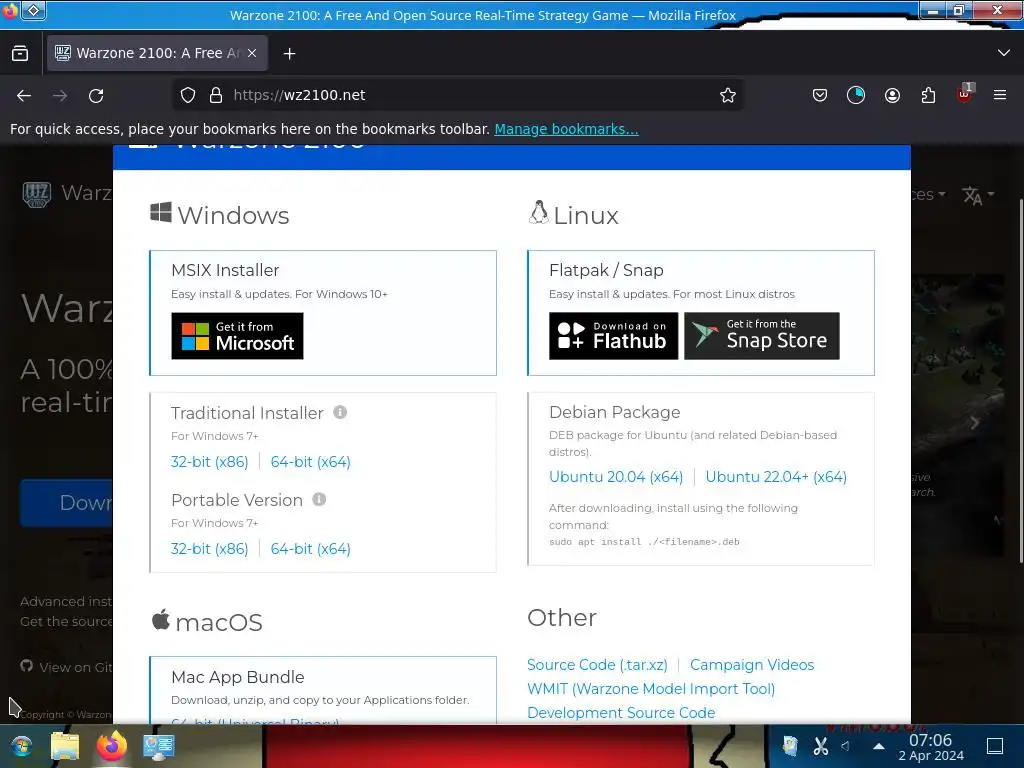Open the Extensions puzzle icon
Viewport: 1024px width, 768px height.
click(x=928, y=95)
